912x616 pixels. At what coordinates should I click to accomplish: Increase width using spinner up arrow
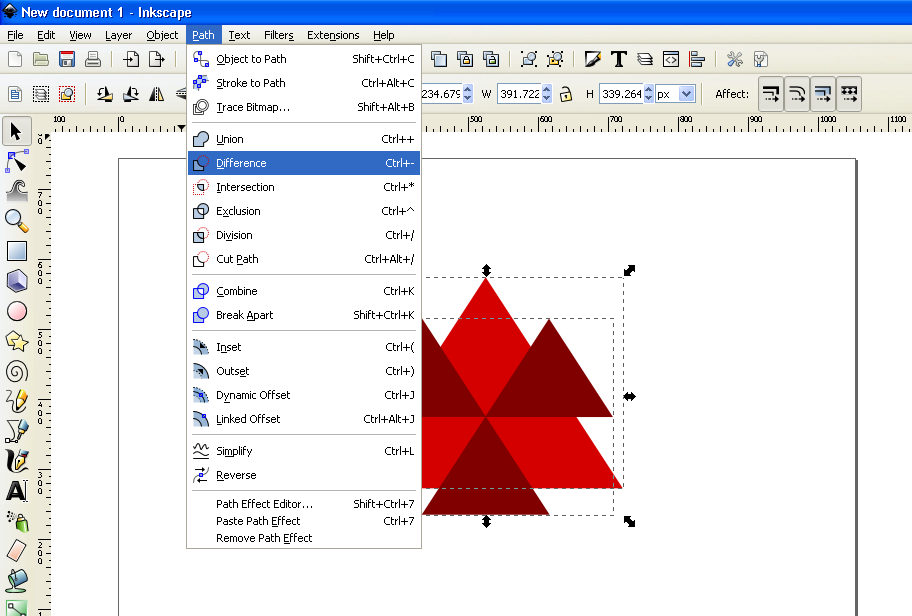[x=546, y=89]
